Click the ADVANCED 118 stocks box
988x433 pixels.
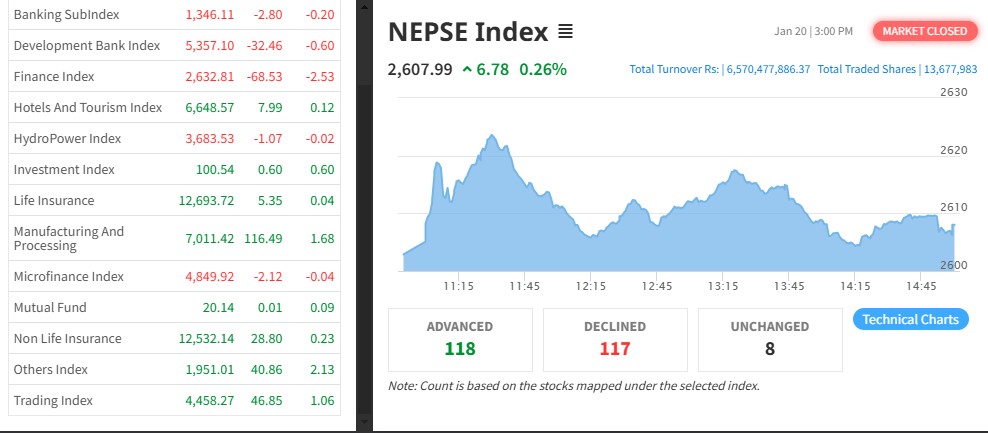[x=460, y=339]
